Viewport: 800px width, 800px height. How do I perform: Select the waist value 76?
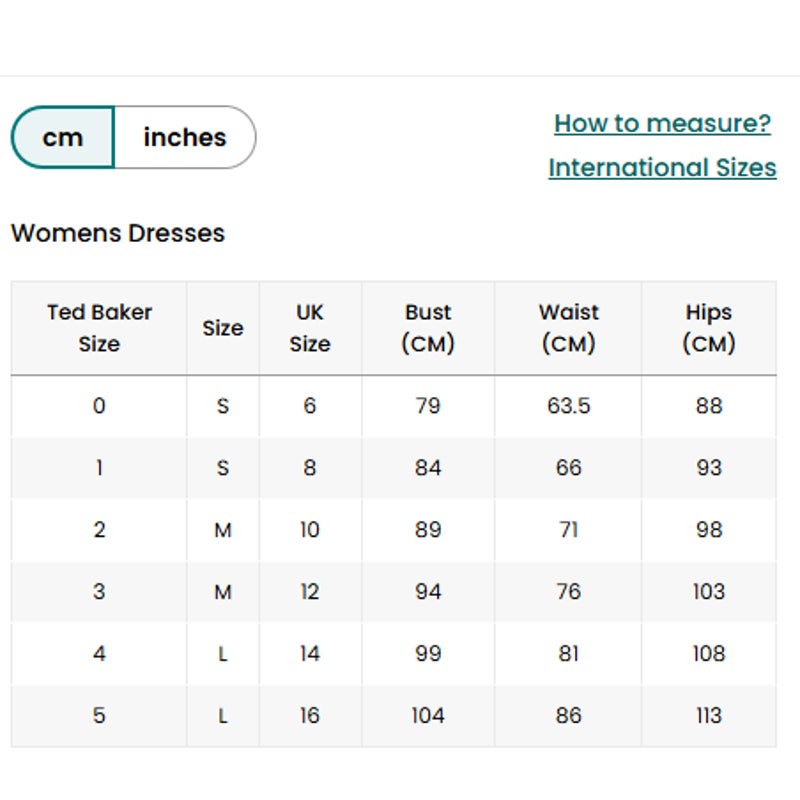pos(568,592)
